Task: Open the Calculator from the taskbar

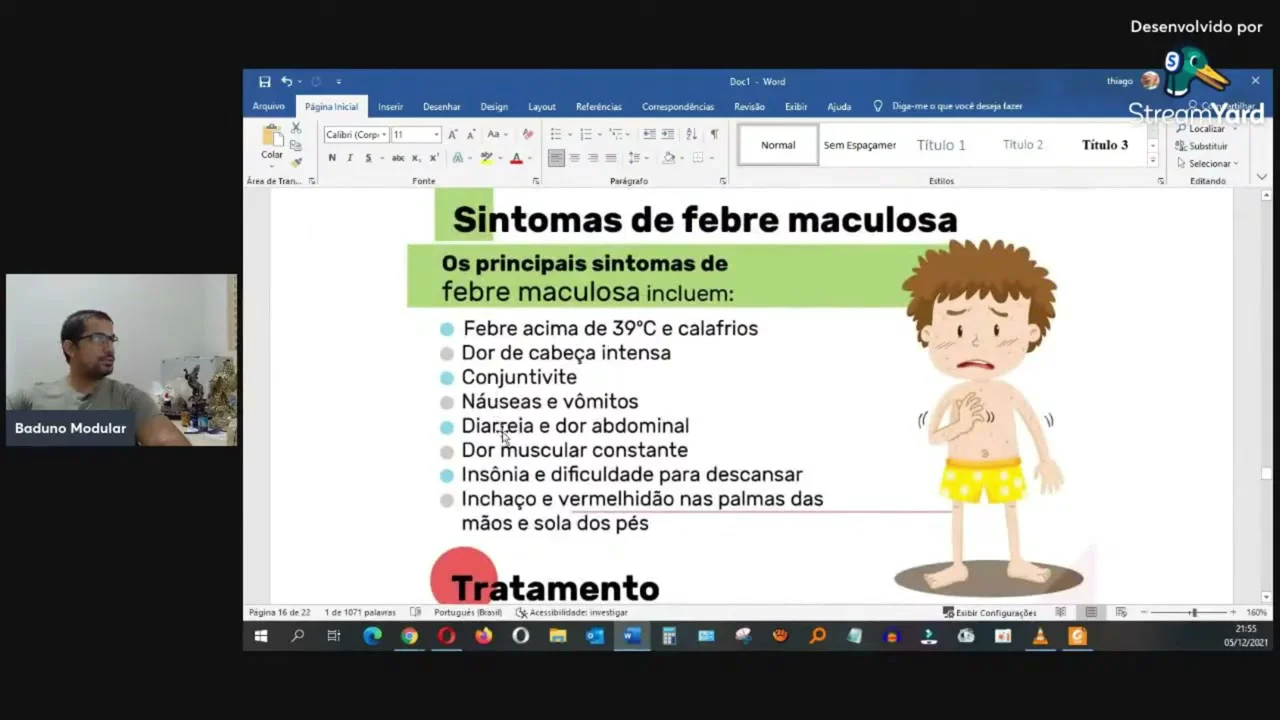Action: (x=669, y=636)
